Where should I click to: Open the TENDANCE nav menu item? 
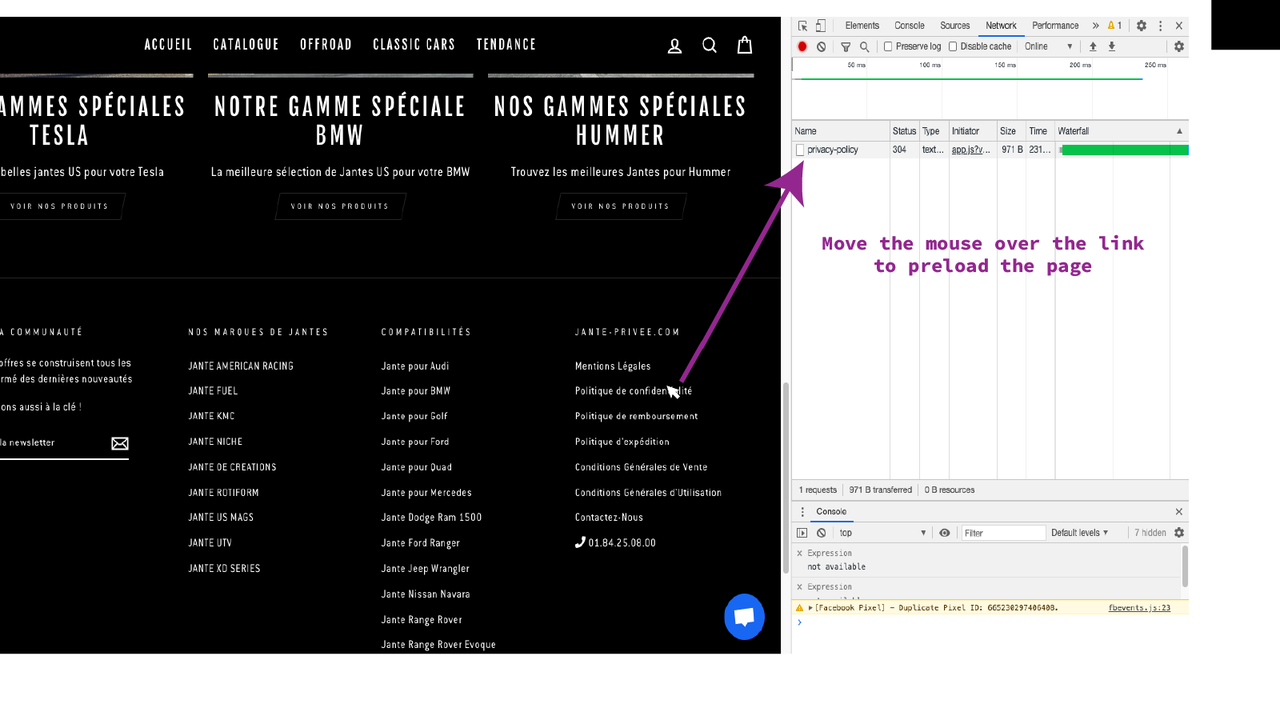pos(506,45)
